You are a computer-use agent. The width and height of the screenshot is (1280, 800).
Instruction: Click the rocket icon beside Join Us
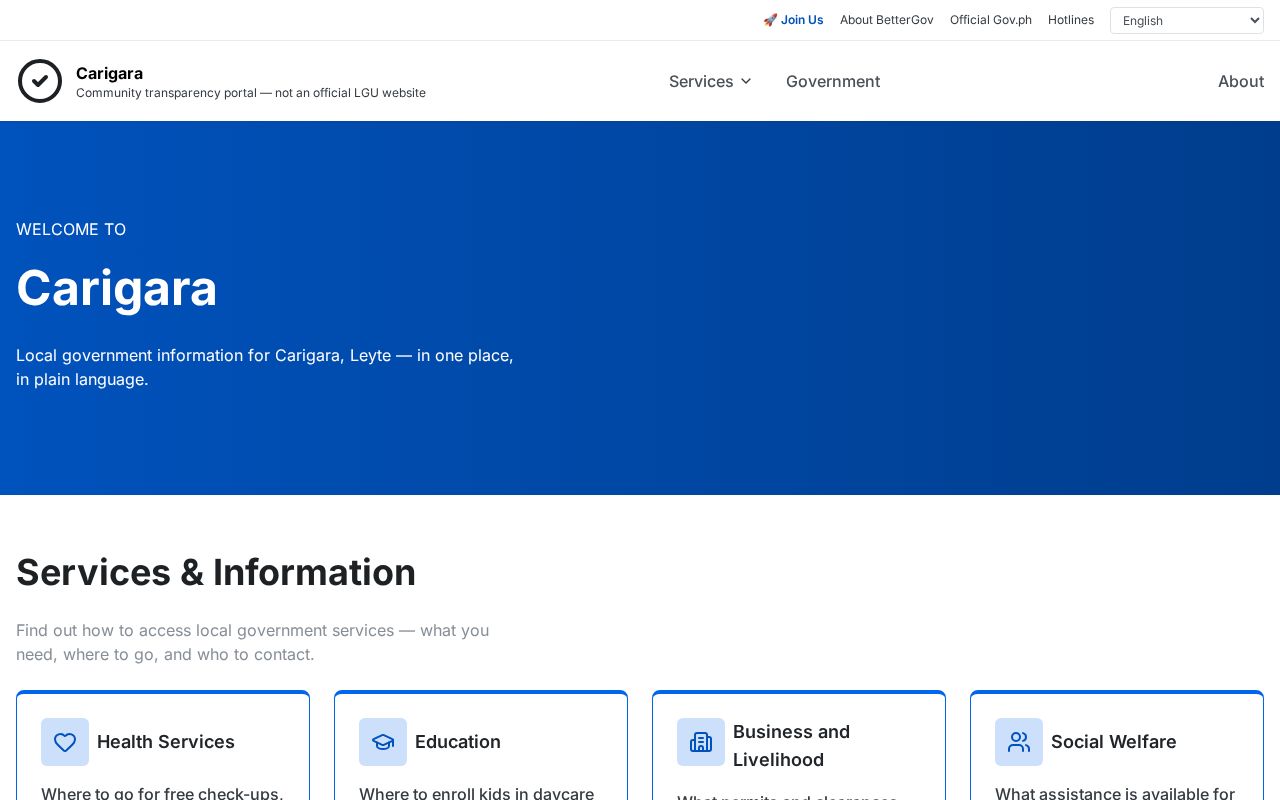click(x=770, y=20)
